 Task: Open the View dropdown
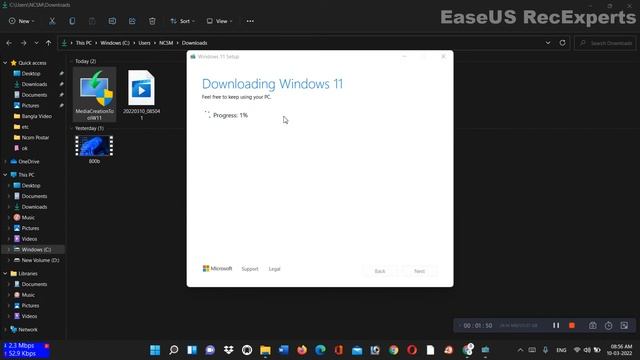(219, 21)
